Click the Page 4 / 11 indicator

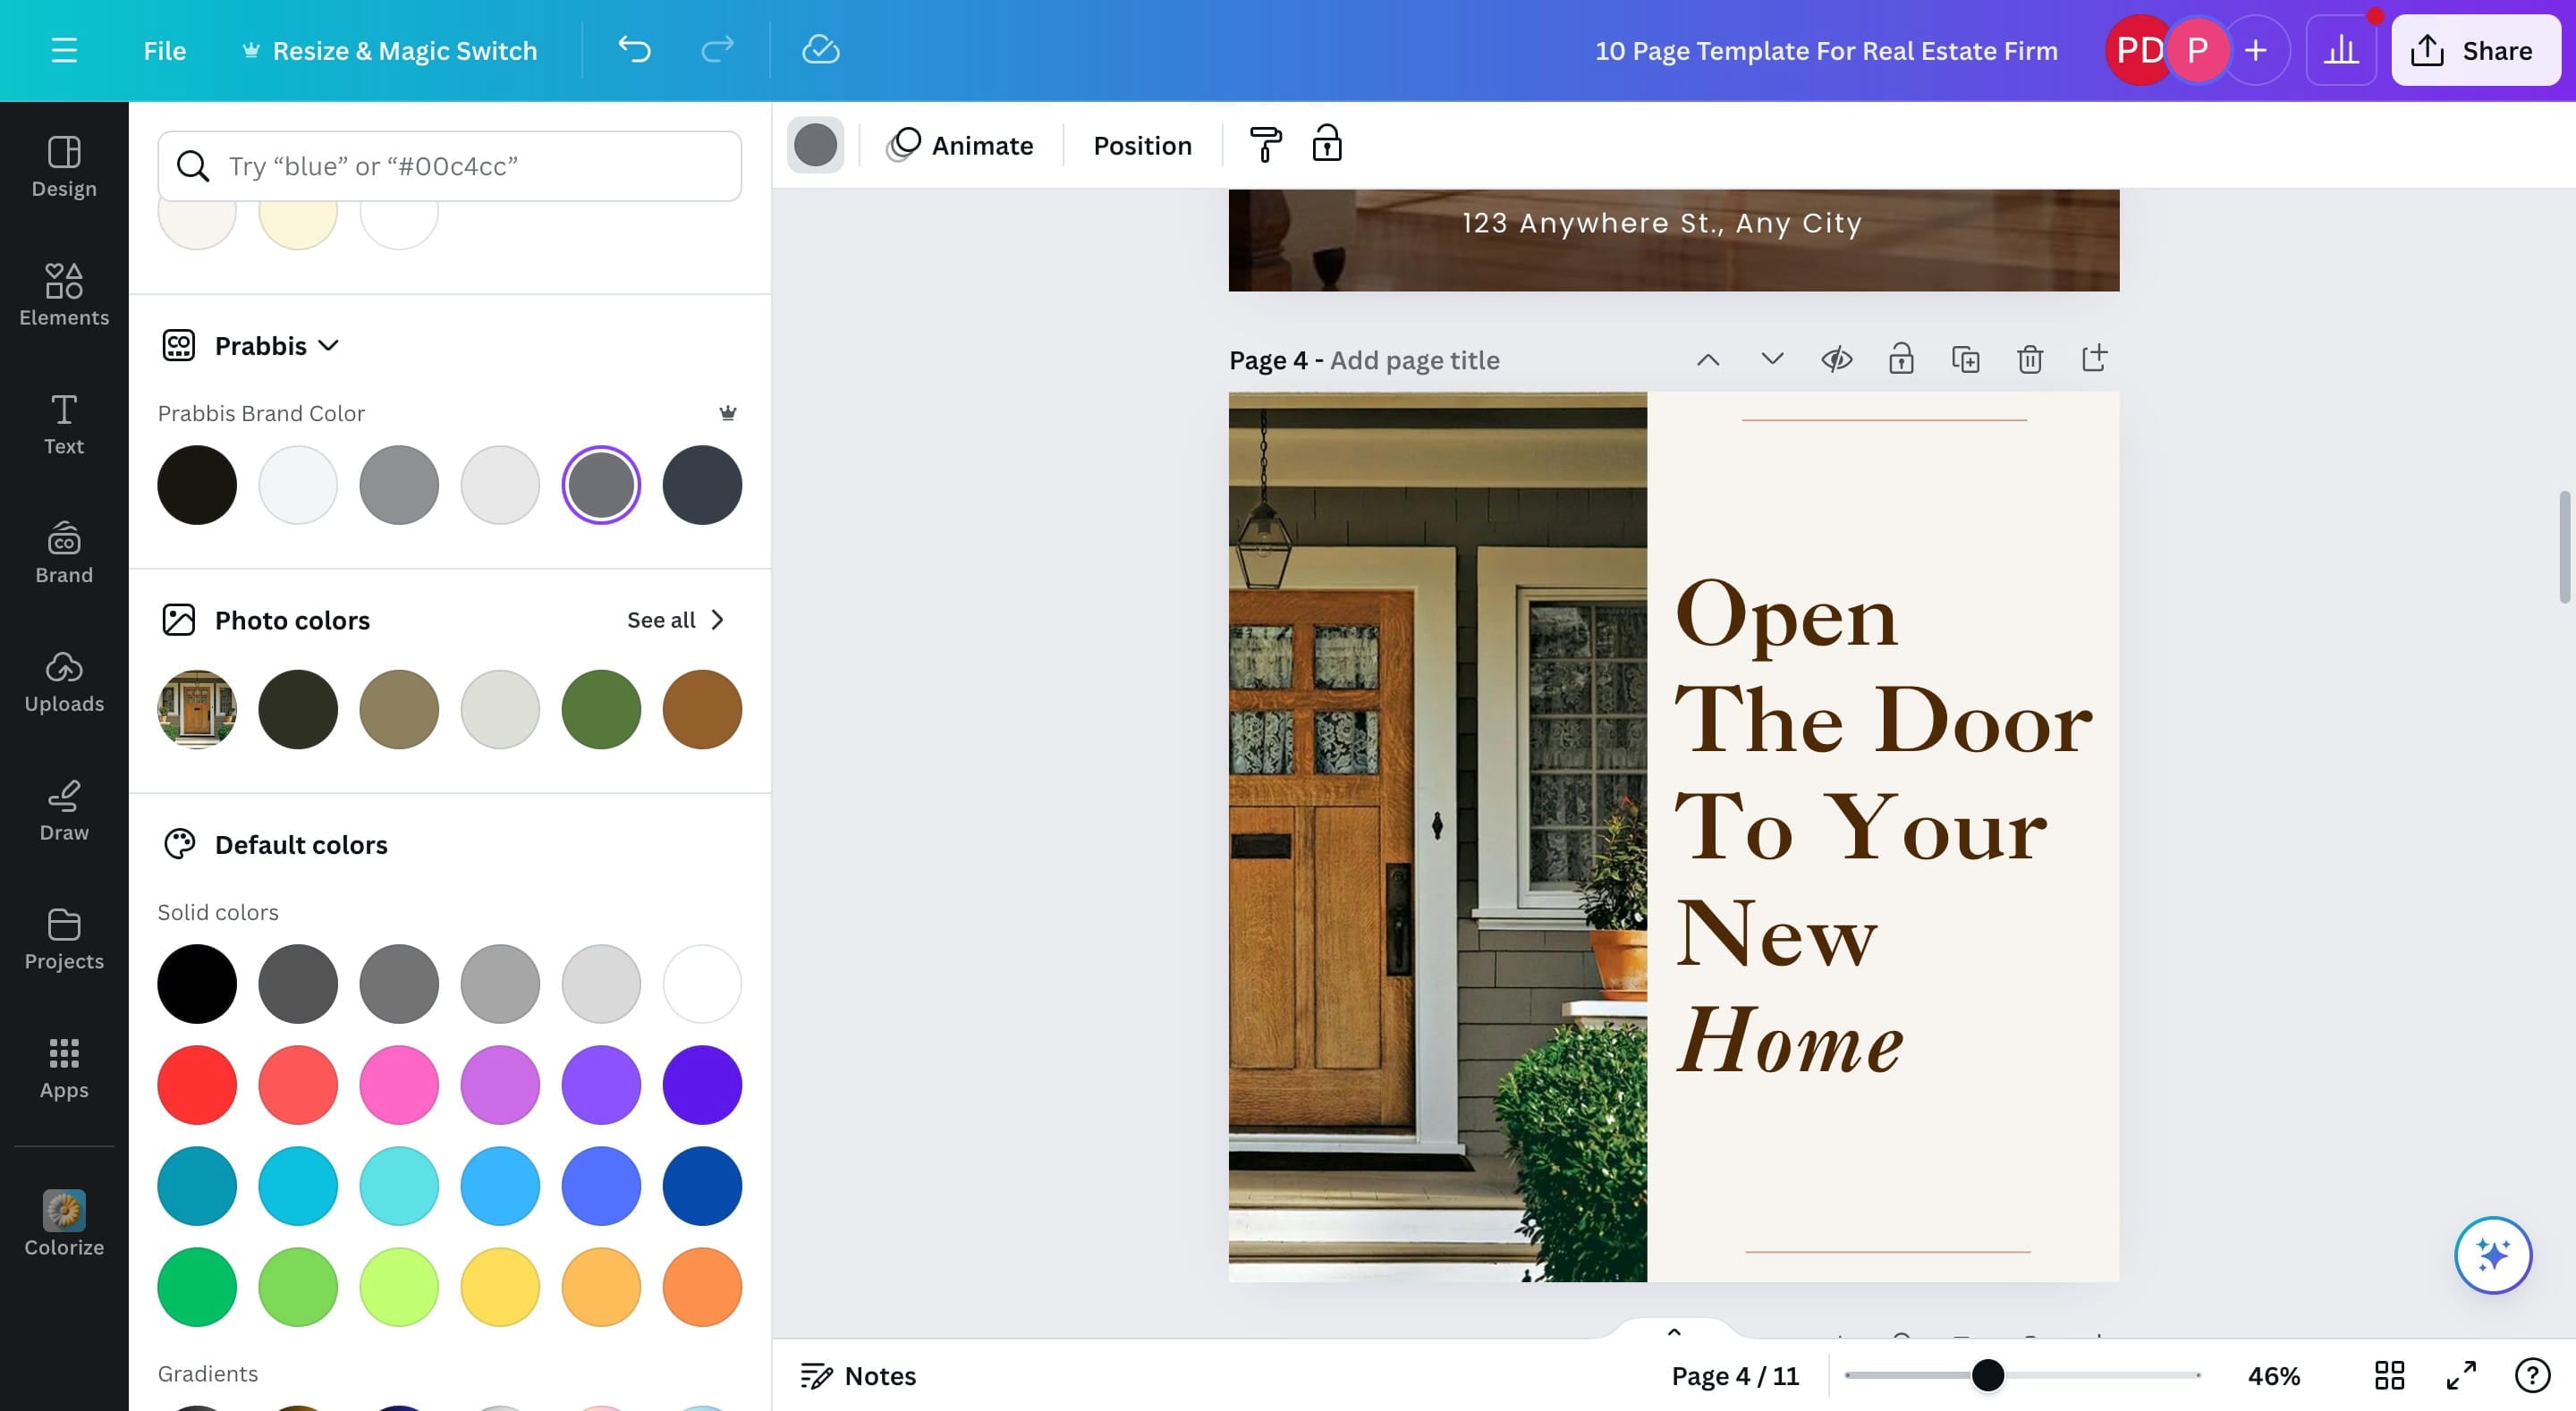[x=1735, y=1376]
